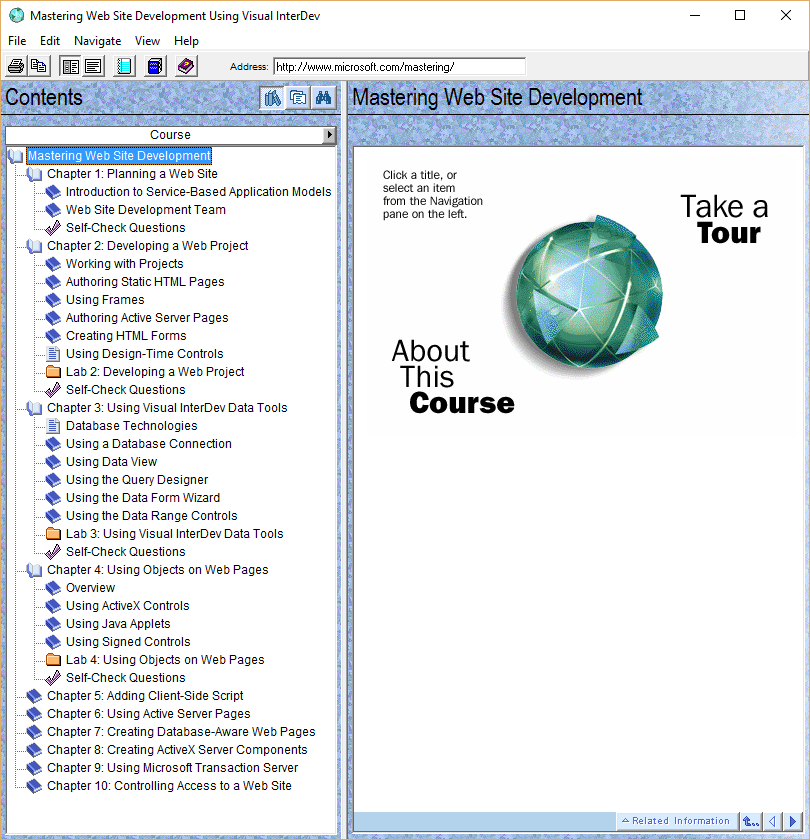810x840 pixels.
Task: Open Using the Data Range Controls
Action: 152,516
